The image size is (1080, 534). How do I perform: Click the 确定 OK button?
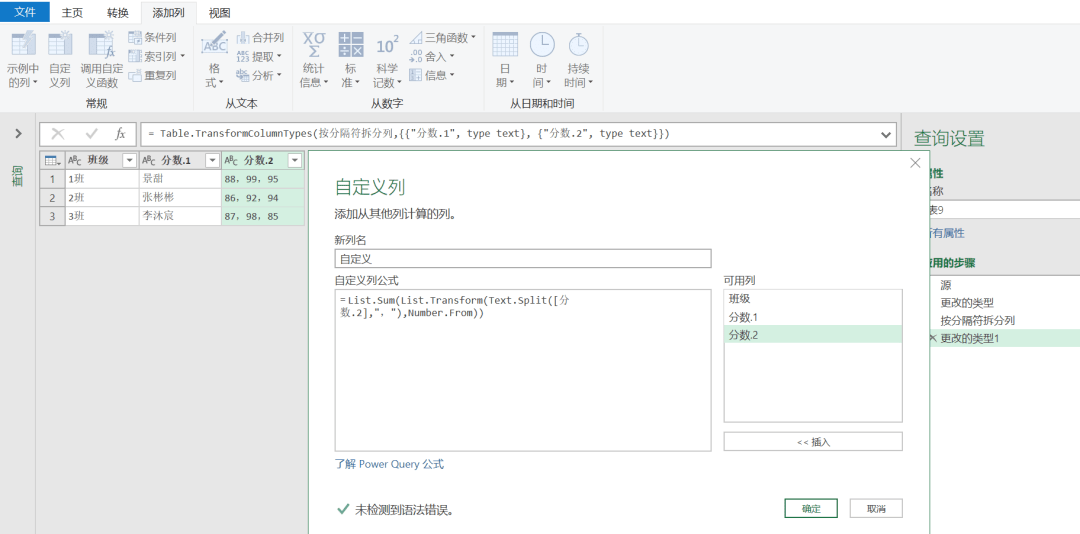pos(811,509)
